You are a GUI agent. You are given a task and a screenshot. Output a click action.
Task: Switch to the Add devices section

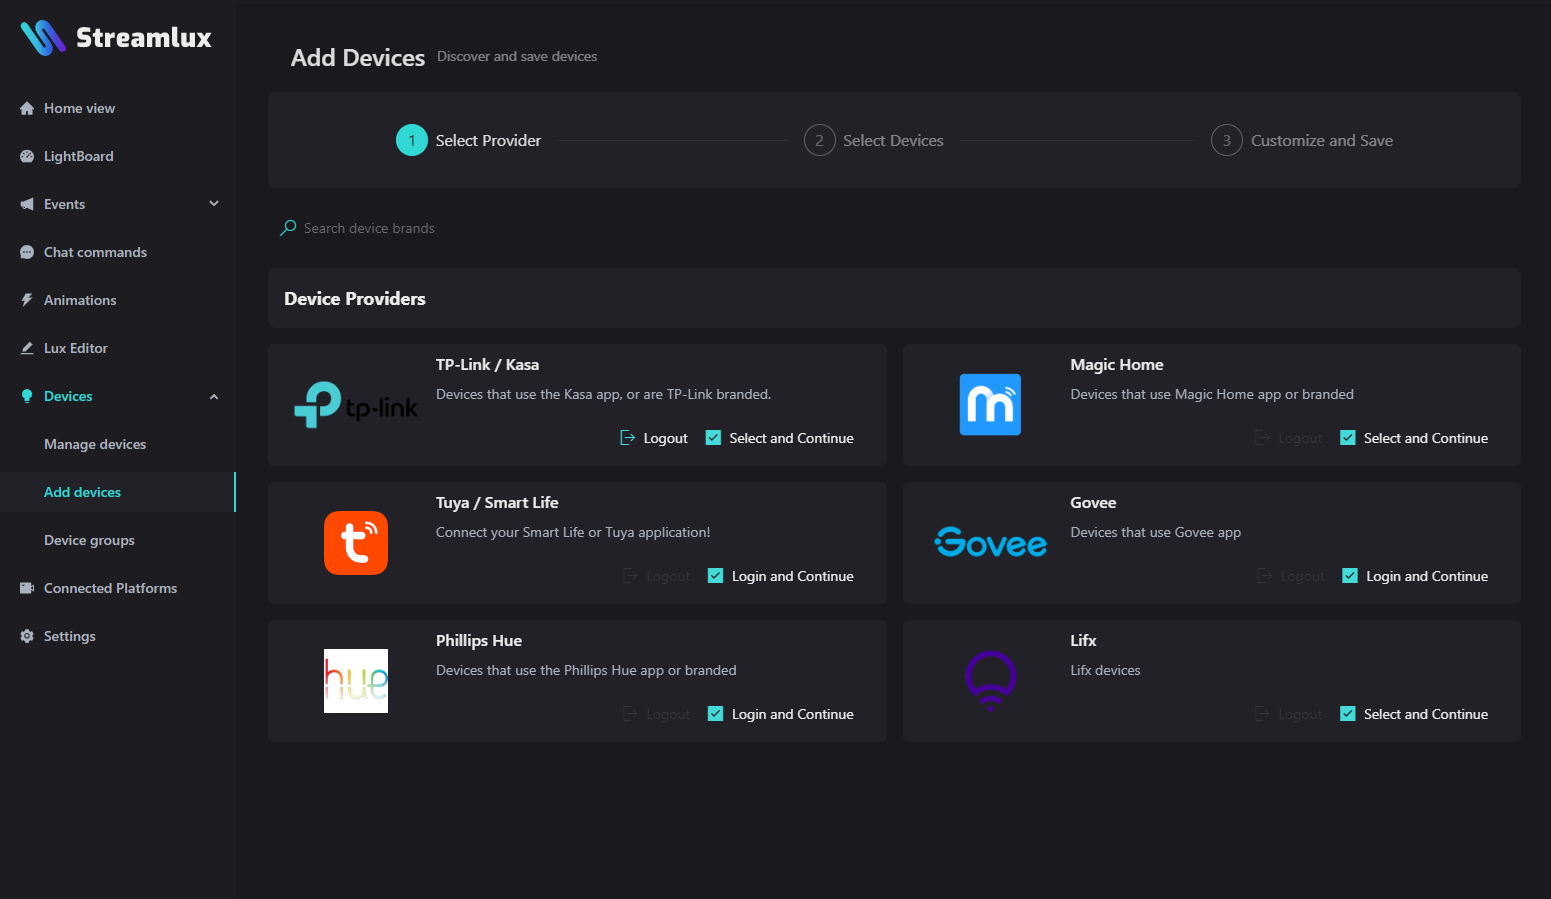(82, 492)
